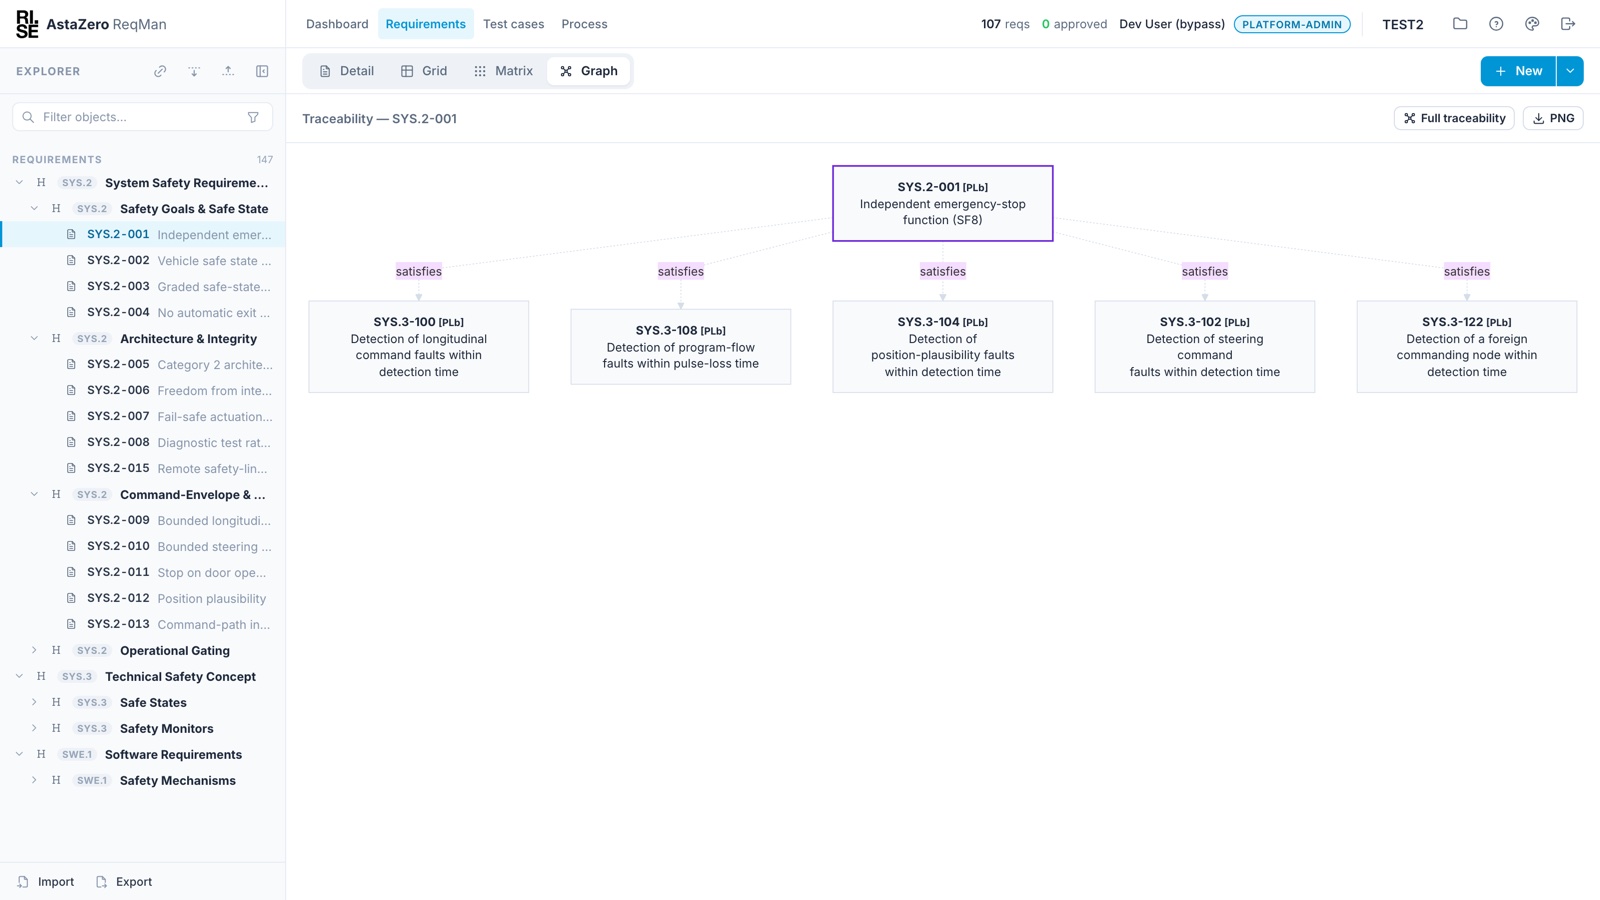Go to Test cases section
The image size is (1600, 900).
tap(513, 24)
